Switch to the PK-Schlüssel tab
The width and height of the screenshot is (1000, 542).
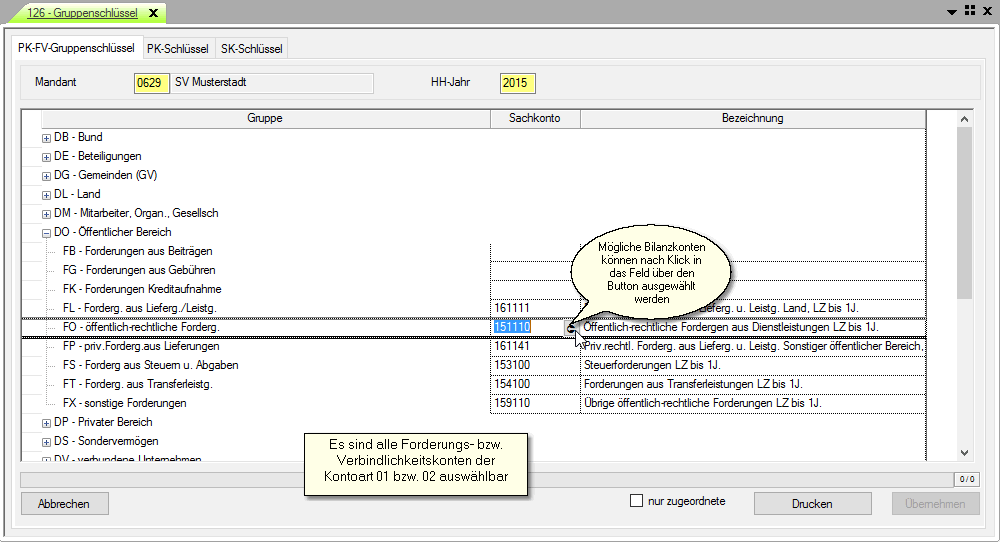coord(177,48)
